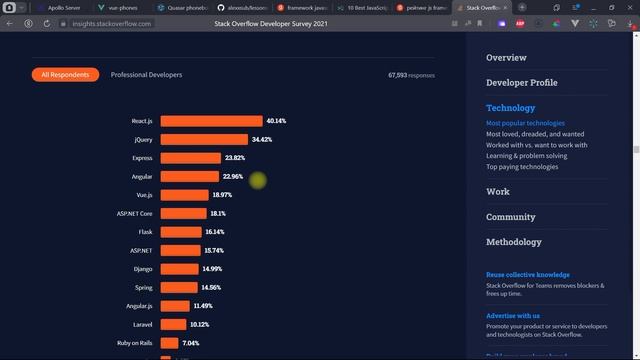Screen dimensions: 640x360
Task: Click the Angular 22.96% bar
Action: (x=190, y=176)
